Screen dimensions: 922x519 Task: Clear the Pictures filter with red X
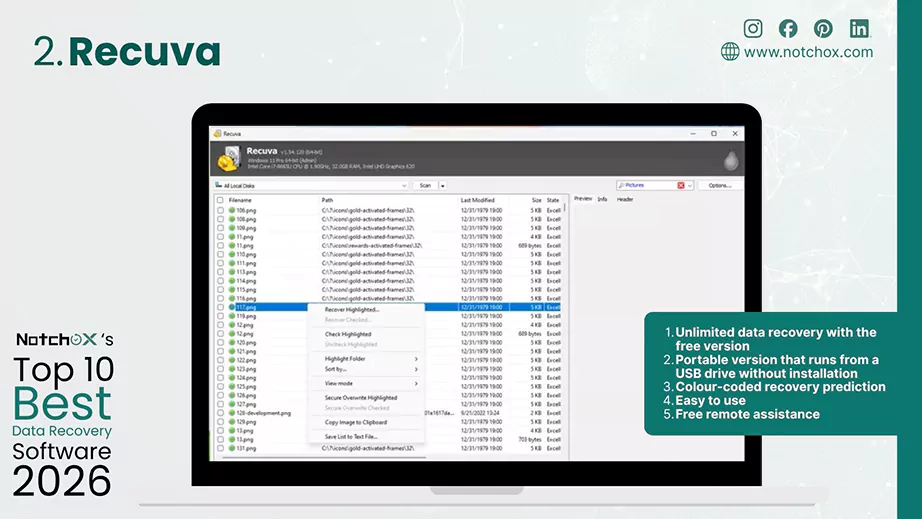click(x=680, y=185)
